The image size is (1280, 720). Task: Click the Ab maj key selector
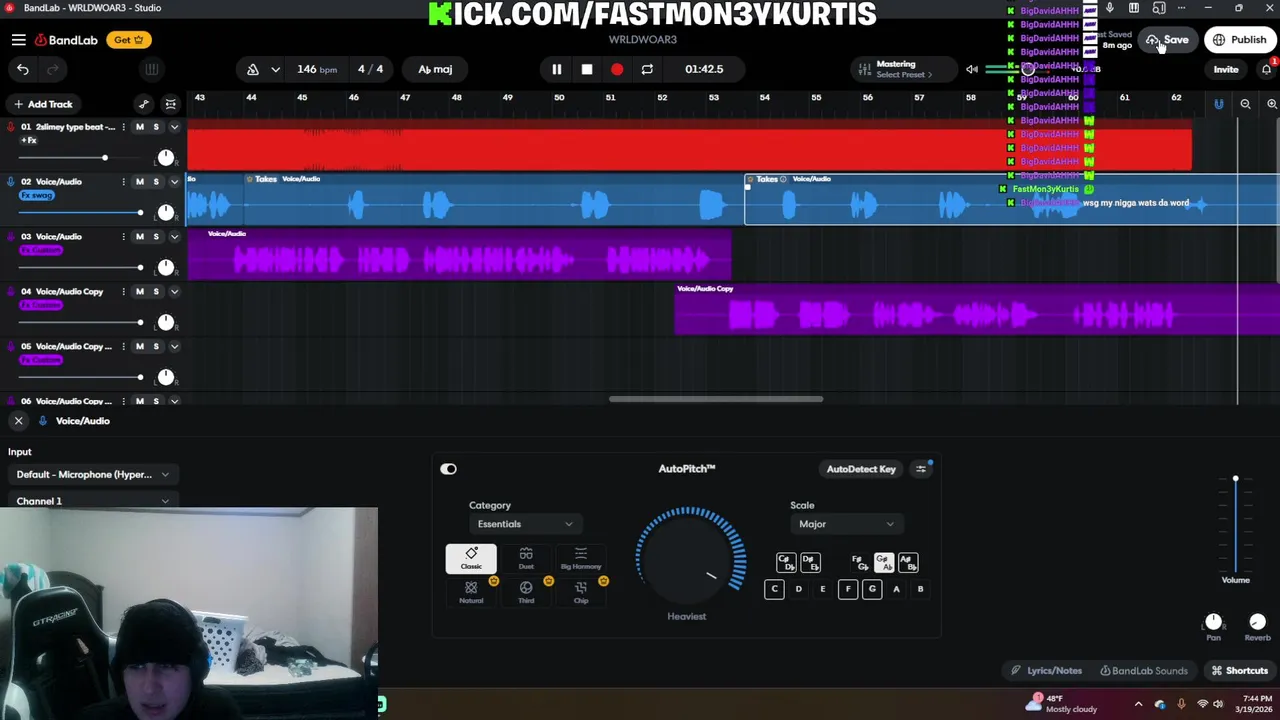pos(435,69)
